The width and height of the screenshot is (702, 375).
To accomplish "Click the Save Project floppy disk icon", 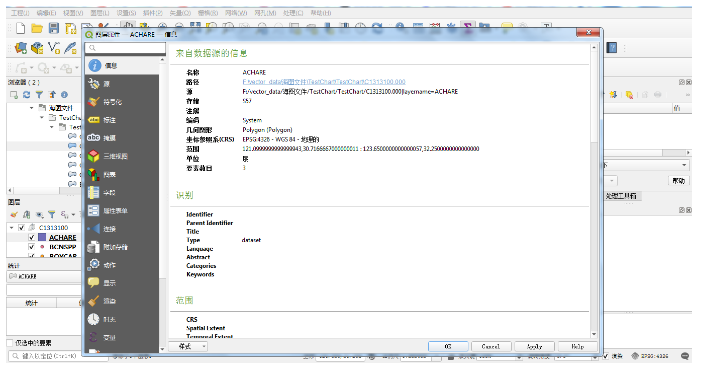I will tap(54, 29).
